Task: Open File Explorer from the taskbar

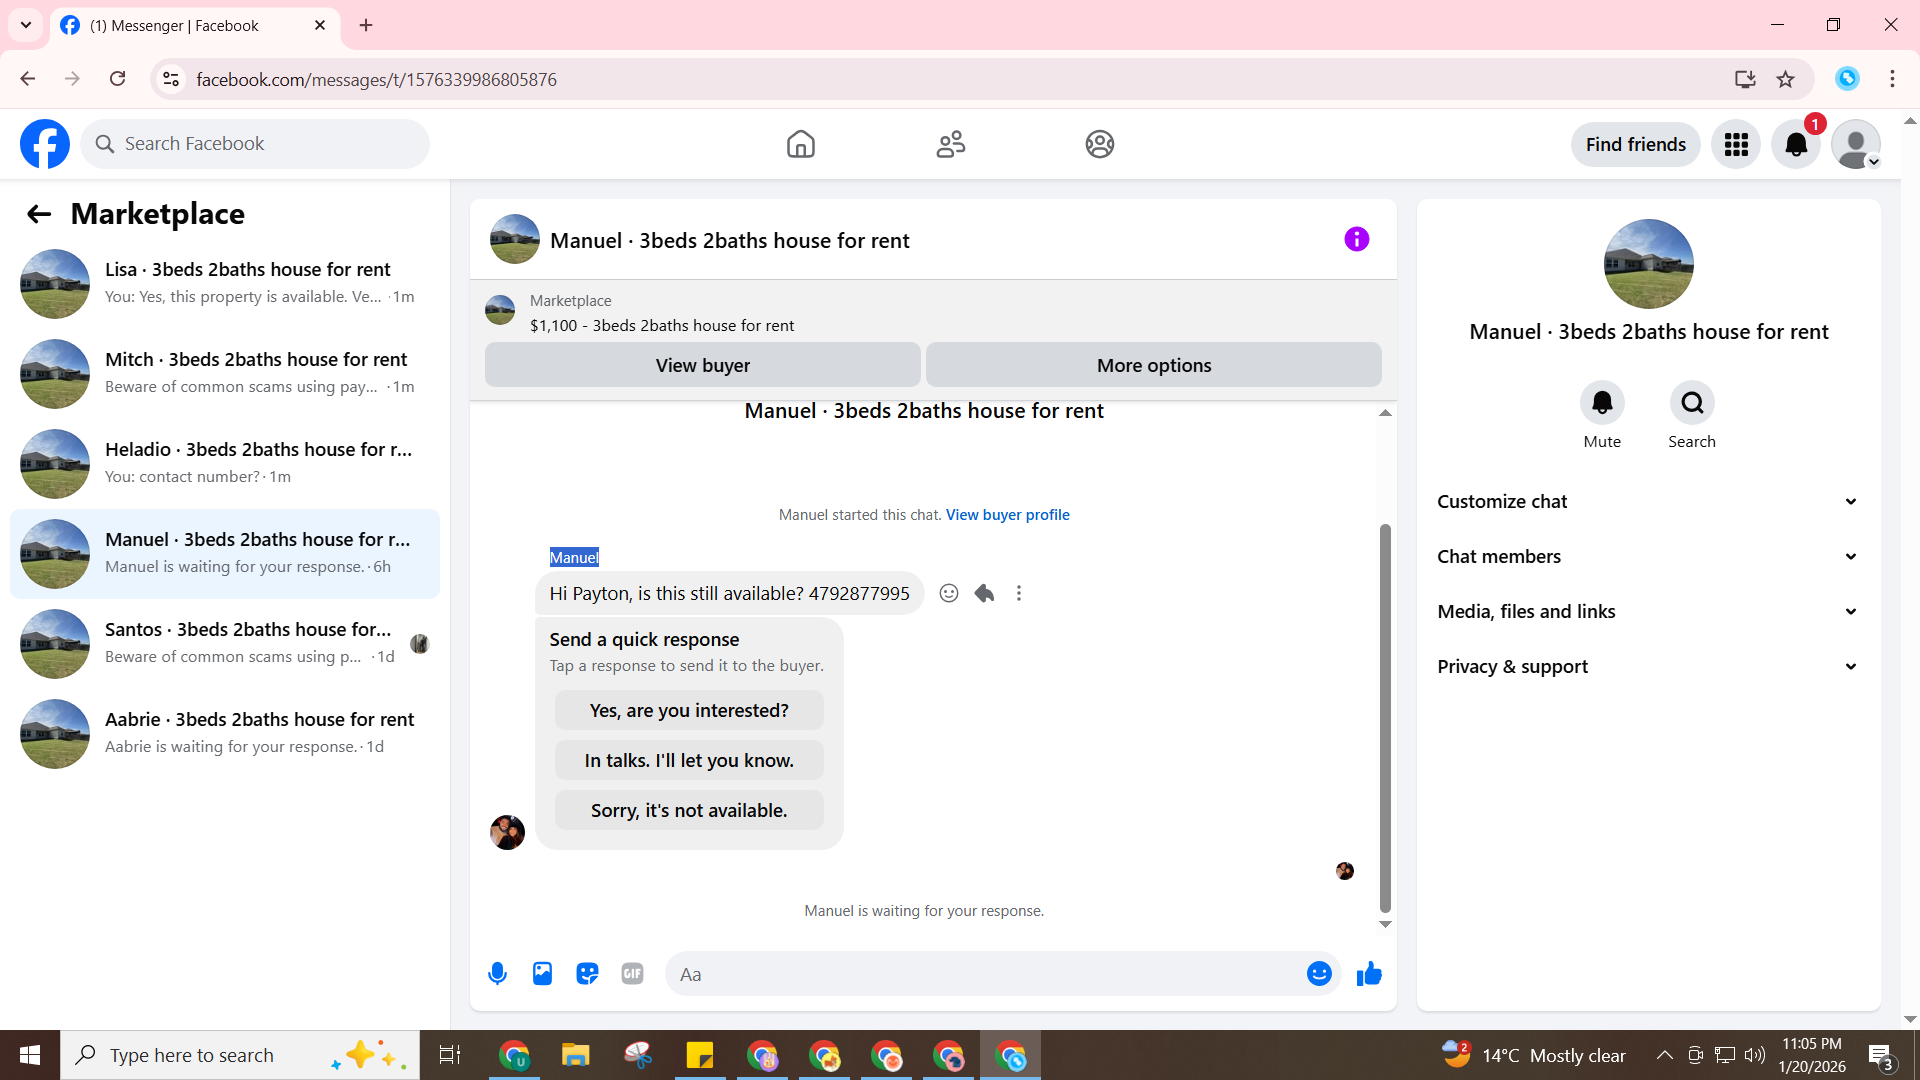Action: pos(575,1055)
